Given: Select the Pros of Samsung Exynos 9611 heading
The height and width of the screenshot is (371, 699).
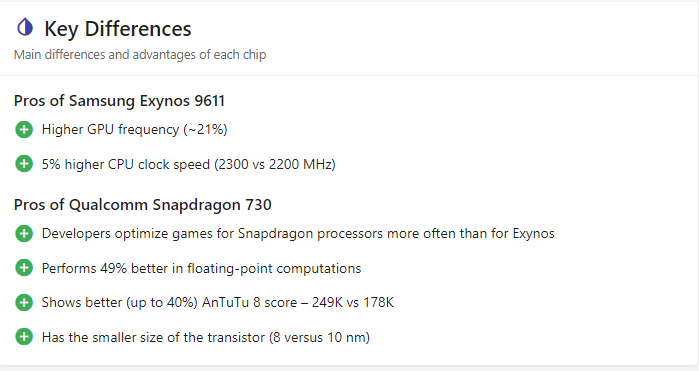Looking at the screenshot, I should point(119,101).
